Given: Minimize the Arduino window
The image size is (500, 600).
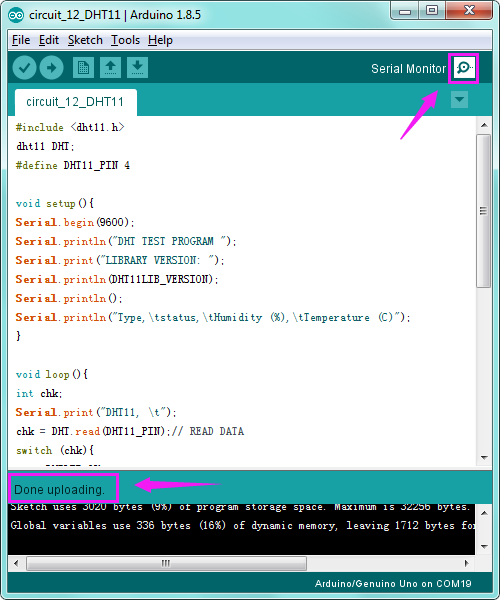Looking at the screenshot, I should coord(405,11).
